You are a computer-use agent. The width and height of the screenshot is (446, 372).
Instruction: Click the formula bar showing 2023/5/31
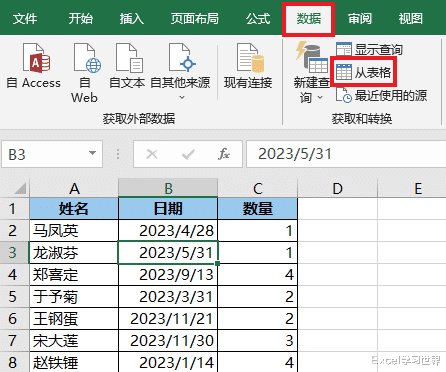[346, 154]
